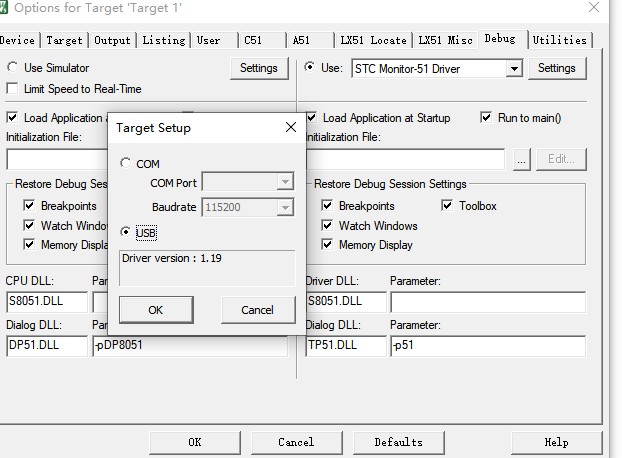Toggle Load Application at Startup for driver
Viewport: 622px width, 458px height.
pyautogui.click(x=311, y=117)
